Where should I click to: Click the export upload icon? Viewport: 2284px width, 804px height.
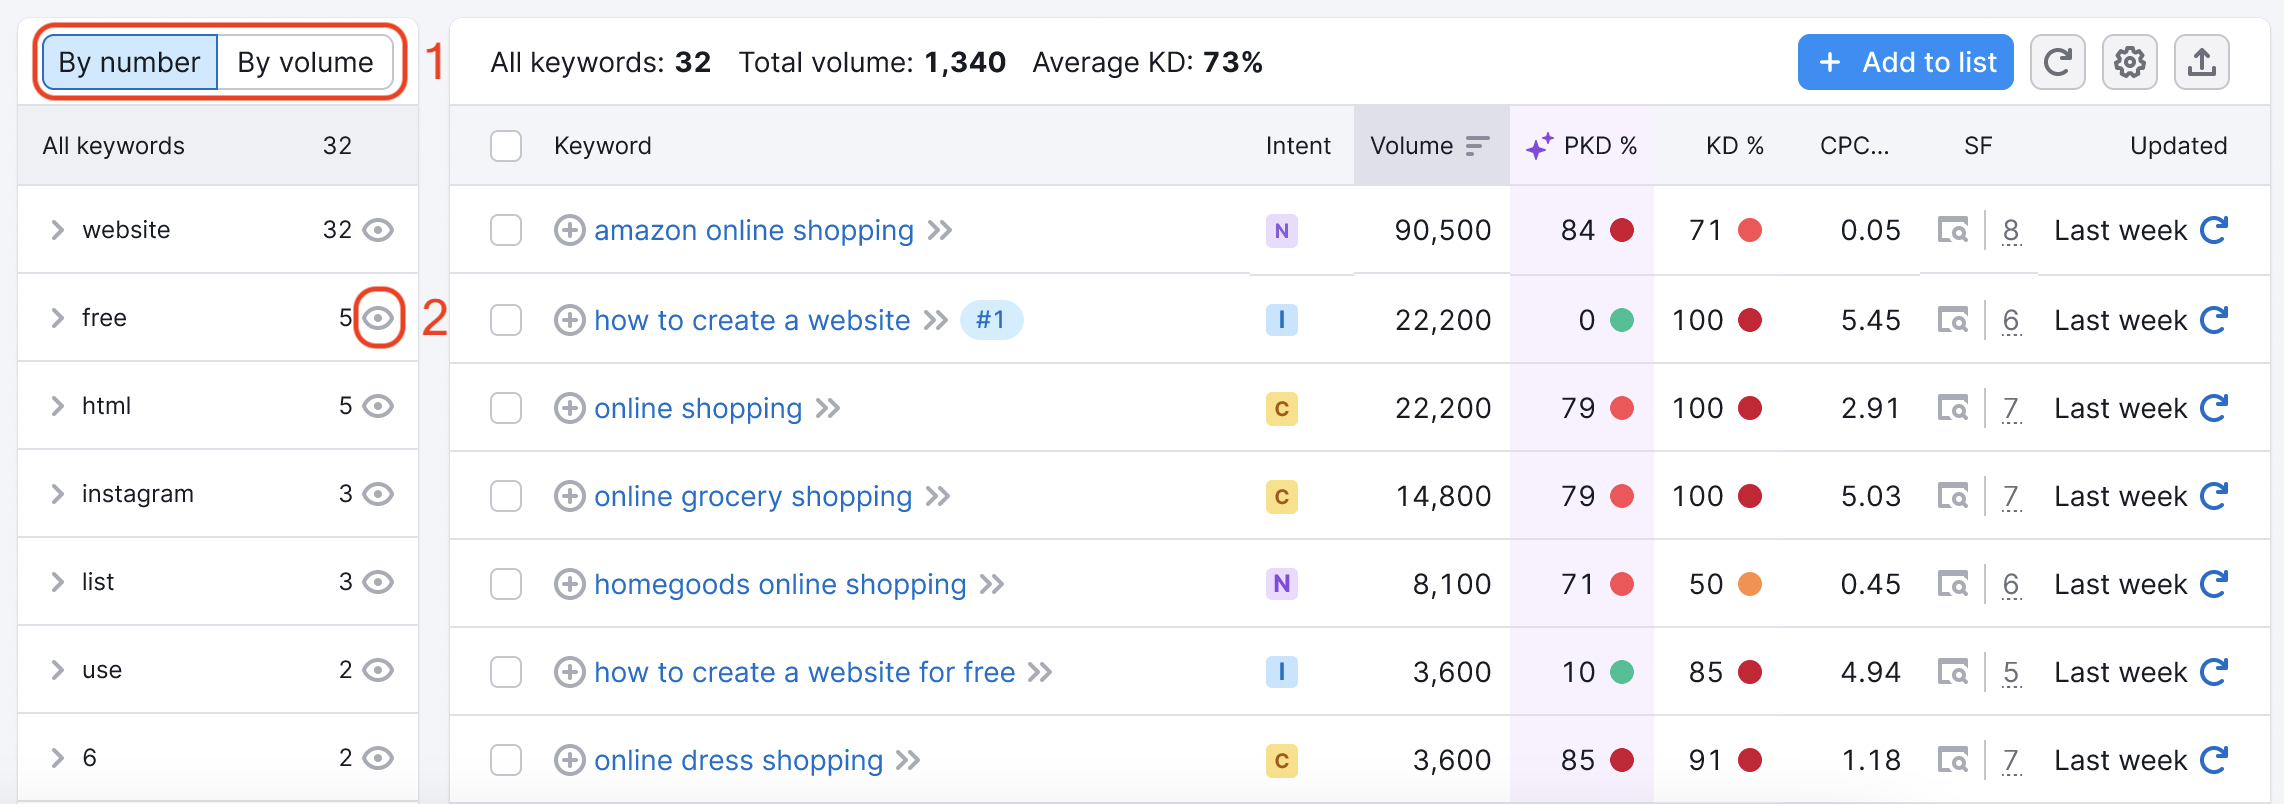[x=2201, y=62]
